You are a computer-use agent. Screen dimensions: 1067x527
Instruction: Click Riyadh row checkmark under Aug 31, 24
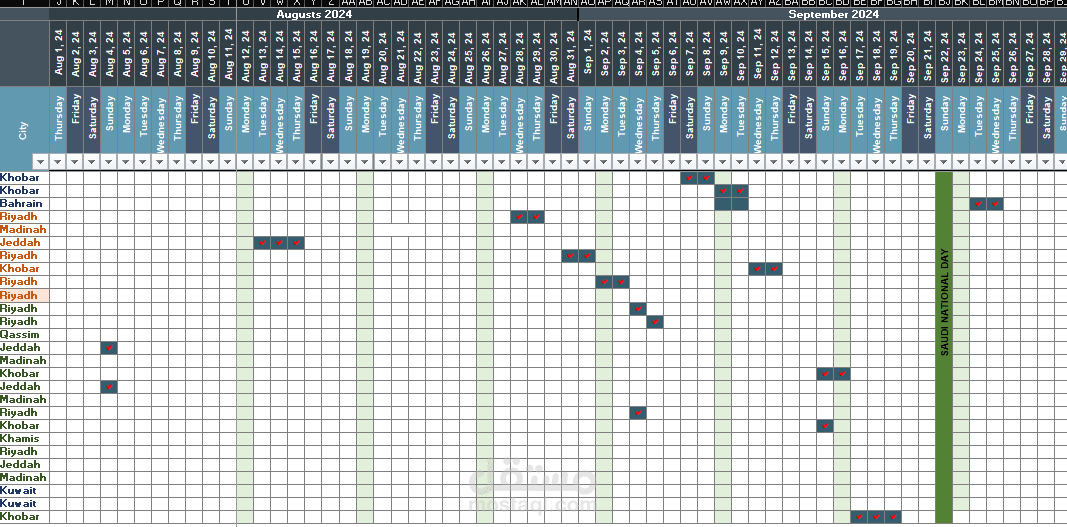[x=570, y=256]
